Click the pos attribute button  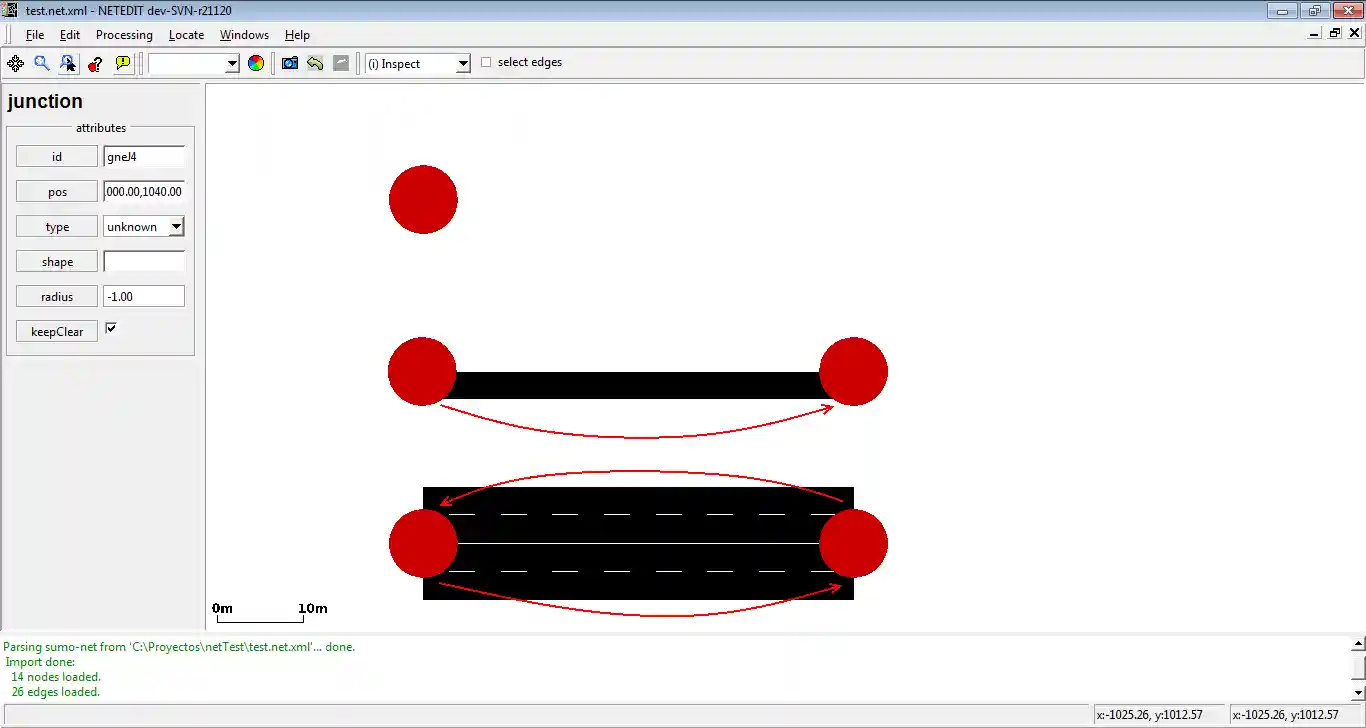click(57, 192)
